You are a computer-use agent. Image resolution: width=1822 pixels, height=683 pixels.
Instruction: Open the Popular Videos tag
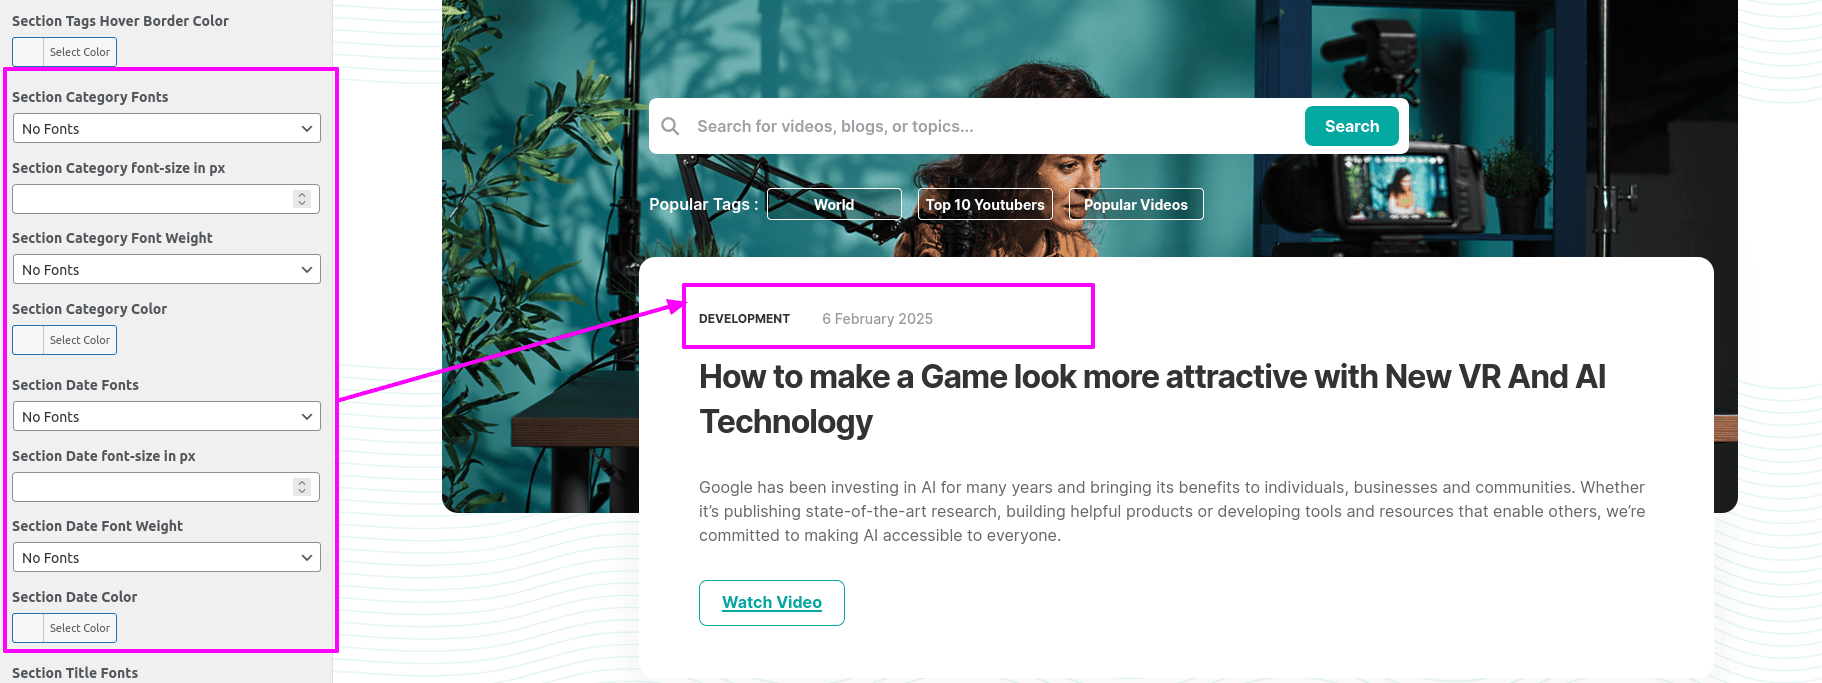pyautogui.click(x=1136, y=204)
